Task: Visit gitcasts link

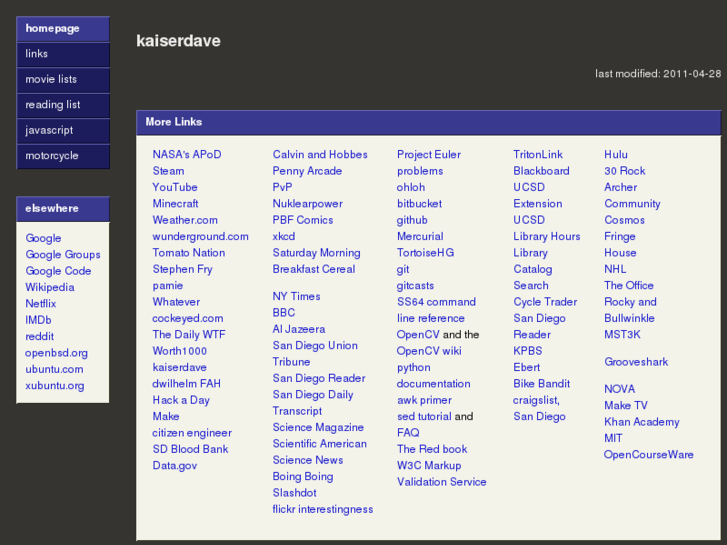Action: tap(415, 286)
